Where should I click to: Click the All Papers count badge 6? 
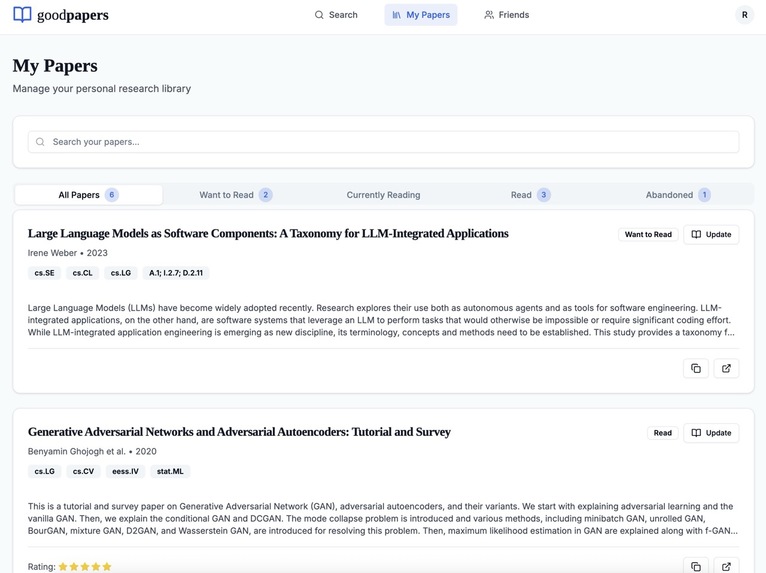[112, 195]
